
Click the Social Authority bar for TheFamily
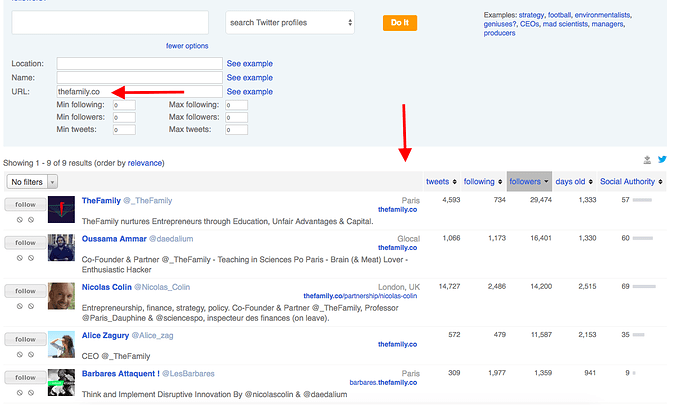tap(642, 200)
